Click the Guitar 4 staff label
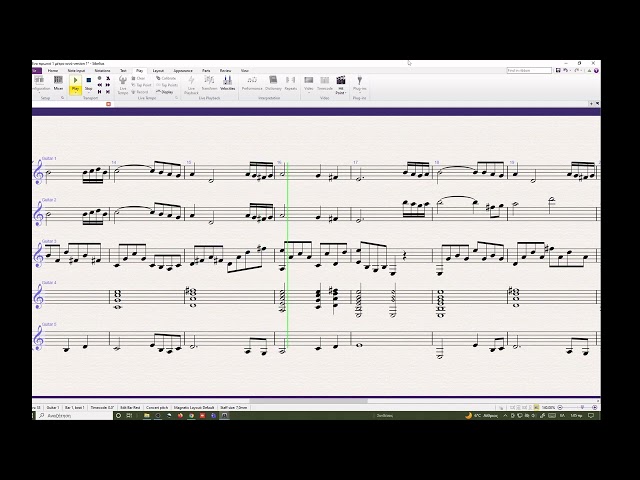The height and width of the screenshot is (480, 640). tap(49, 282)
